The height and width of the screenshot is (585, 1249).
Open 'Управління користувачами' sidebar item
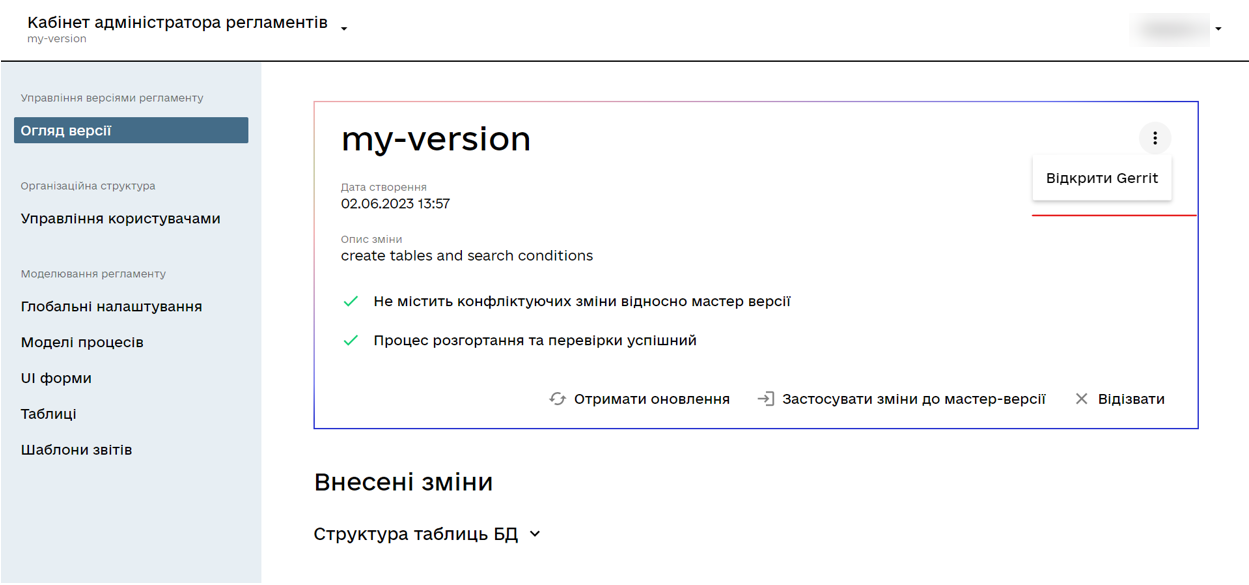(121, 218)
